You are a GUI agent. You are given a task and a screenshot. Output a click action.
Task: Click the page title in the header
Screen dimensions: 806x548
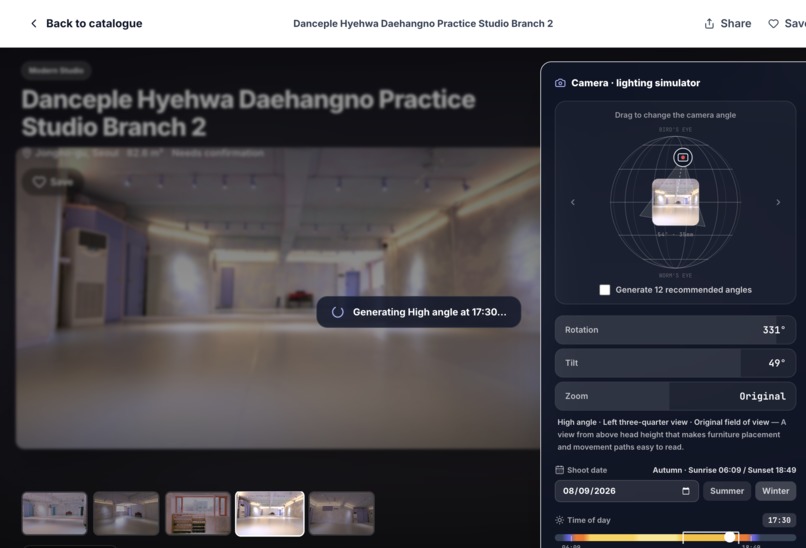[x=423, y=23]
